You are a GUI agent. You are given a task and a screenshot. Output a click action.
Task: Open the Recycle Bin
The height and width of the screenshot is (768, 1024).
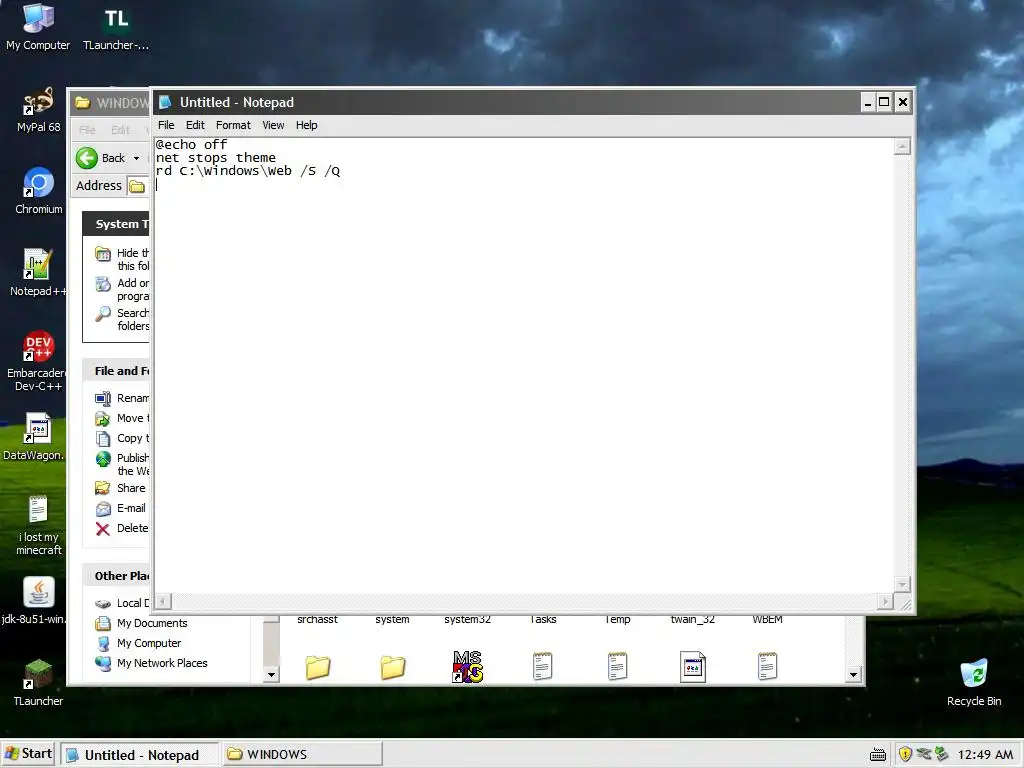point(974,682)
